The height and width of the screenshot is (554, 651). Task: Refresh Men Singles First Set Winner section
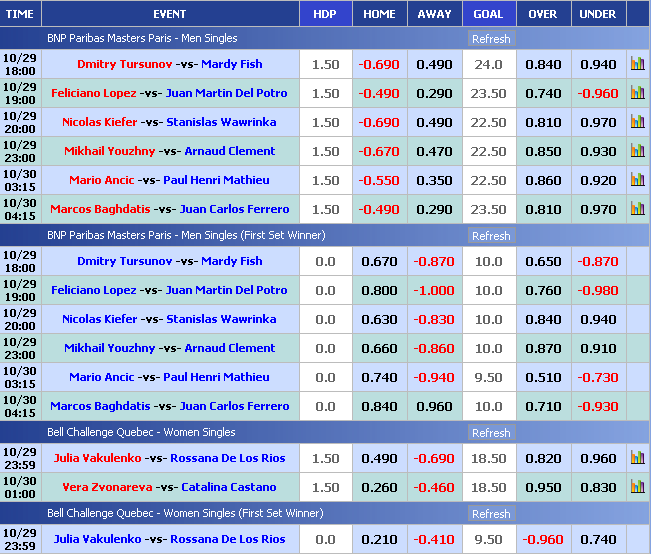(x=490, y=236)
